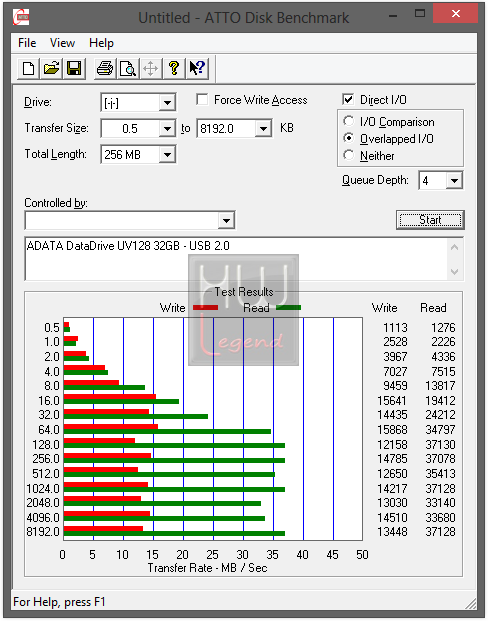
Task: Select Overlapped I/O radio option
Action: [x=349, y=138]
